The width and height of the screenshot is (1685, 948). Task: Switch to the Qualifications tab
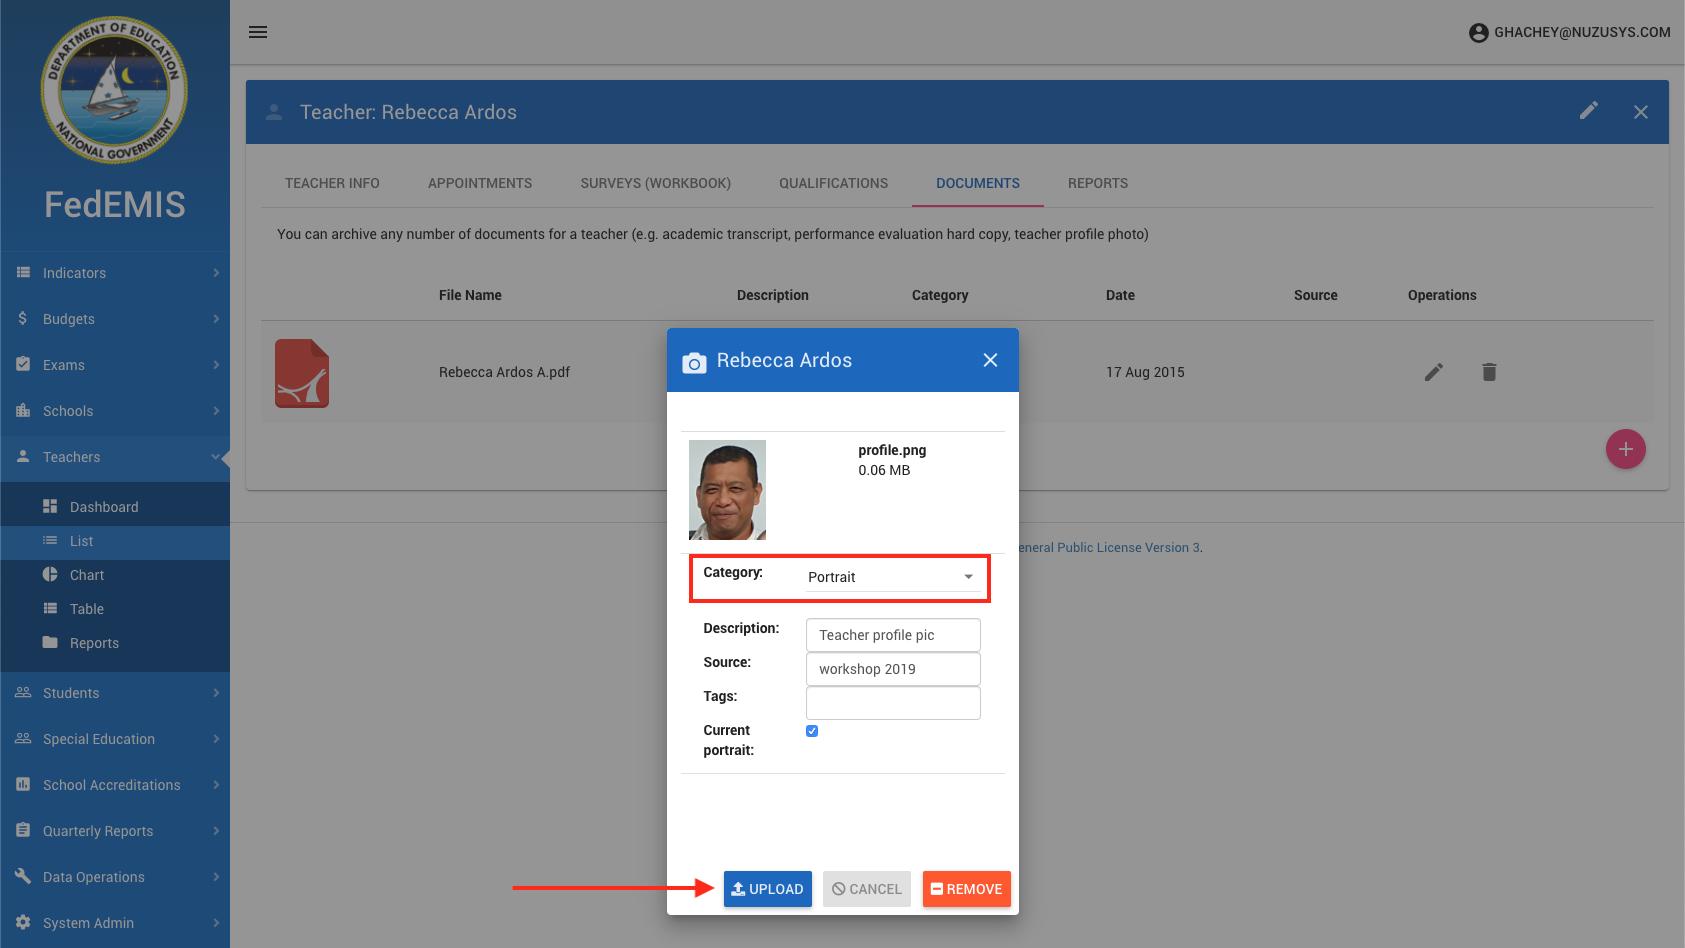click(833, 183)
